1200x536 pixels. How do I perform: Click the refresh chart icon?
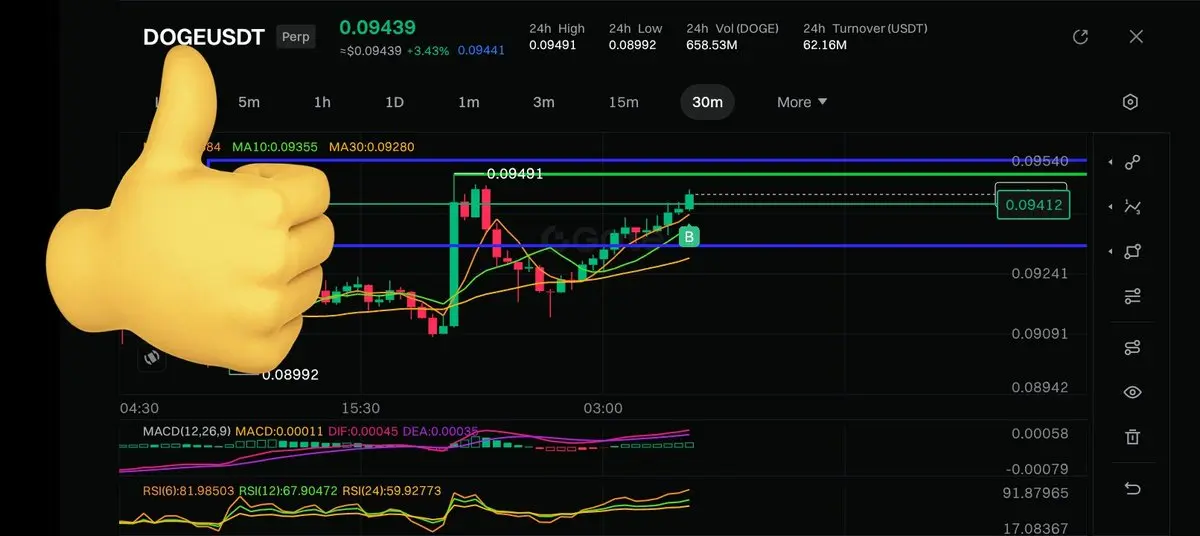click(1080, 37)
